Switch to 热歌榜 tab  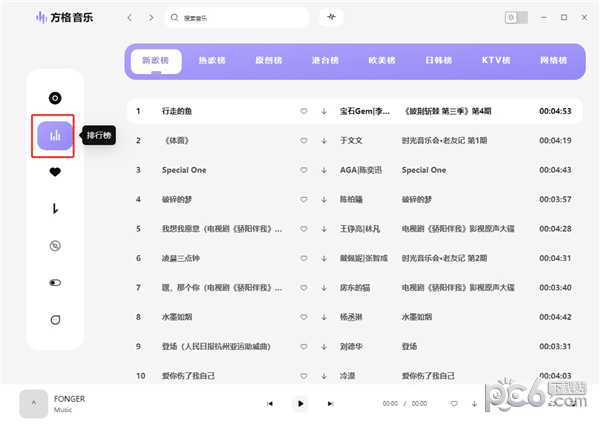[212, 60]
